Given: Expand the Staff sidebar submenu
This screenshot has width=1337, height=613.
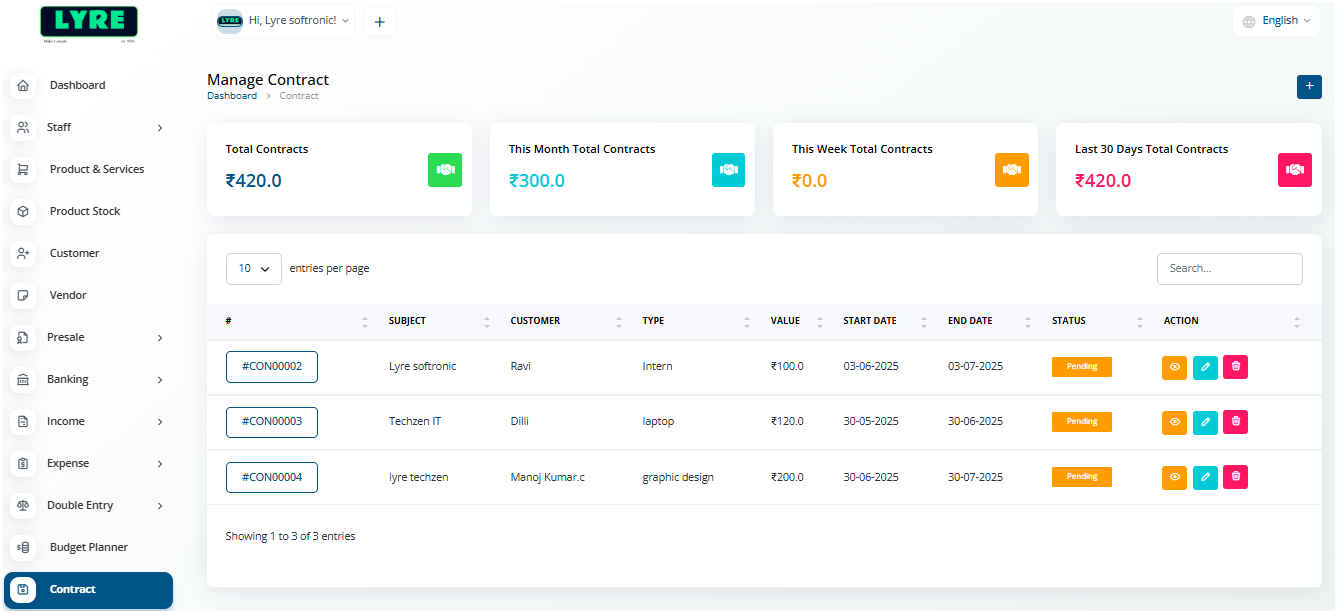Looking at the screenshot, I should tap(90, 128).
